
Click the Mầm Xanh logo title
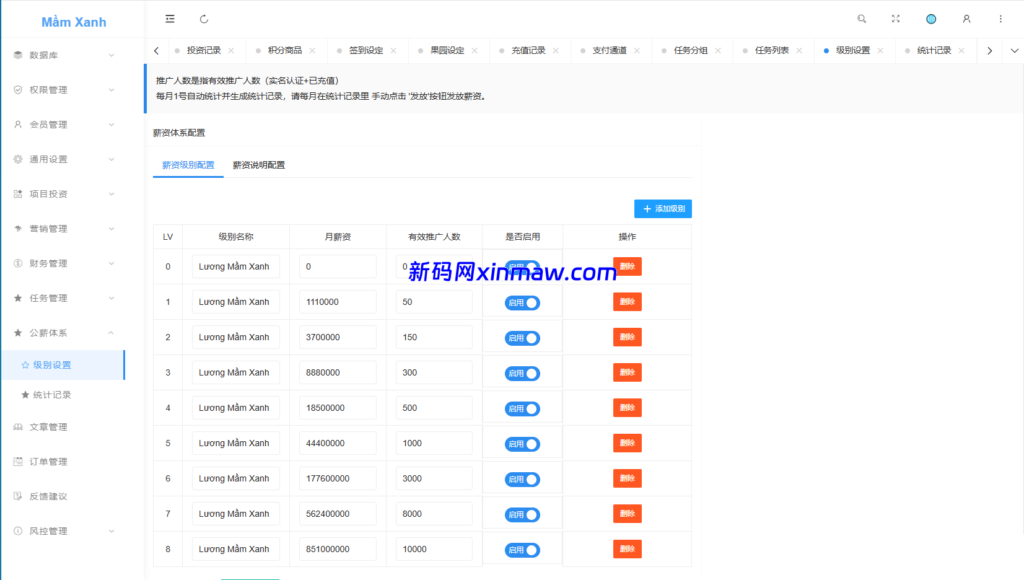pos(74,22)
